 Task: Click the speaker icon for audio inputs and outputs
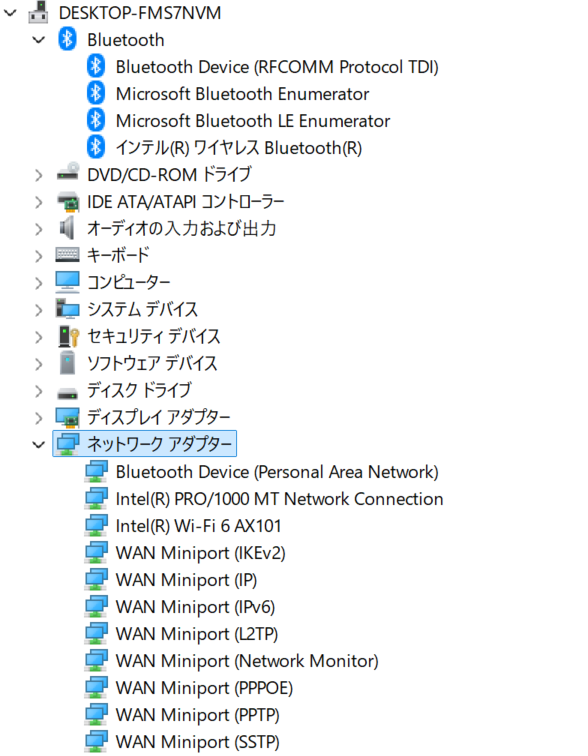pos(67,228)
